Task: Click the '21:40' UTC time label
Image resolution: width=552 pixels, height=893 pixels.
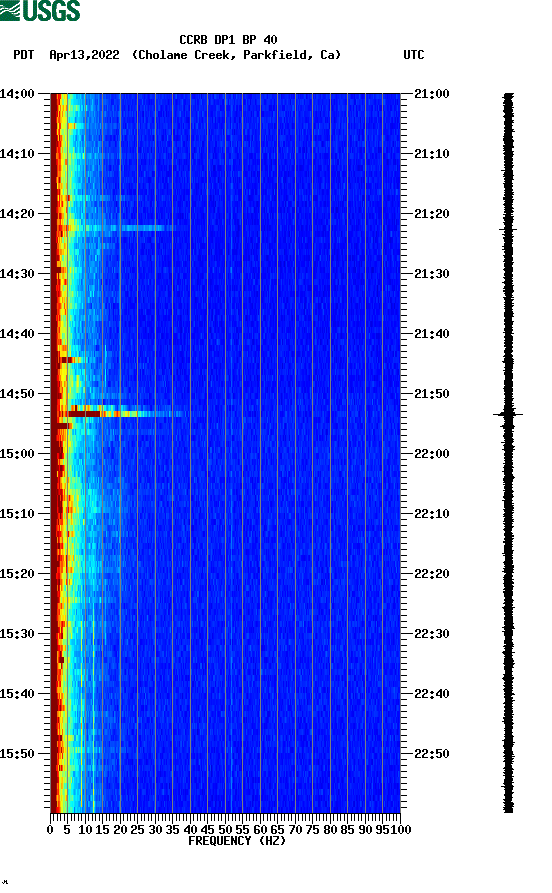Action: point(432,334)
